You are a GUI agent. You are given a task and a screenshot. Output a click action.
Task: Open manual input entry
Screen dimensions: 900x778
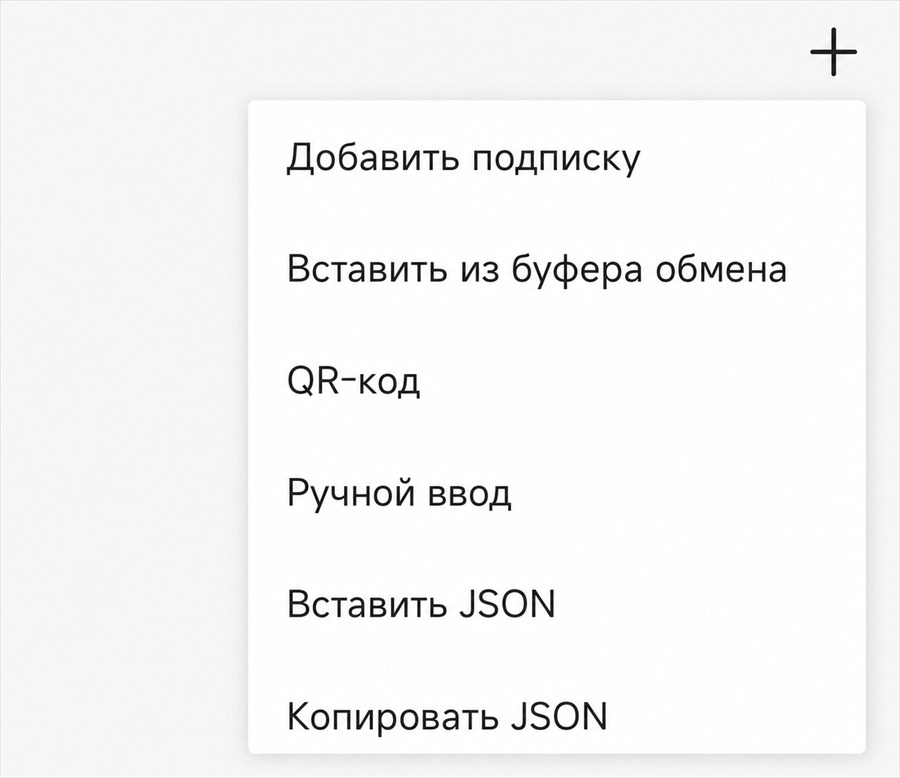(557, 492)
